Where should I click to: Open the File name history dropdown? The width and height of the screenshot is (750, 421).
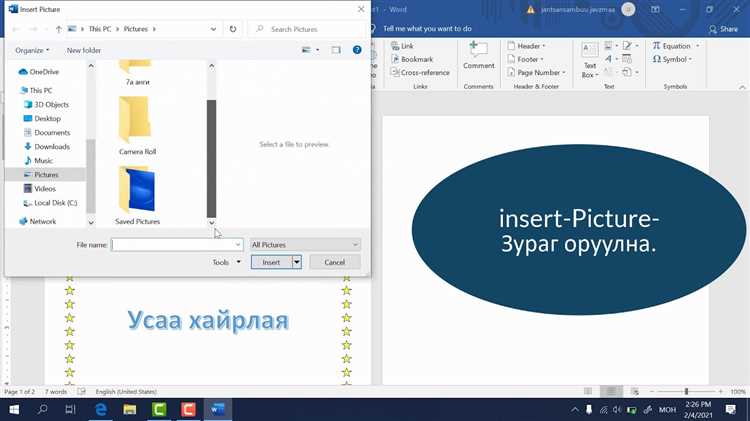(x=238, y=245)
